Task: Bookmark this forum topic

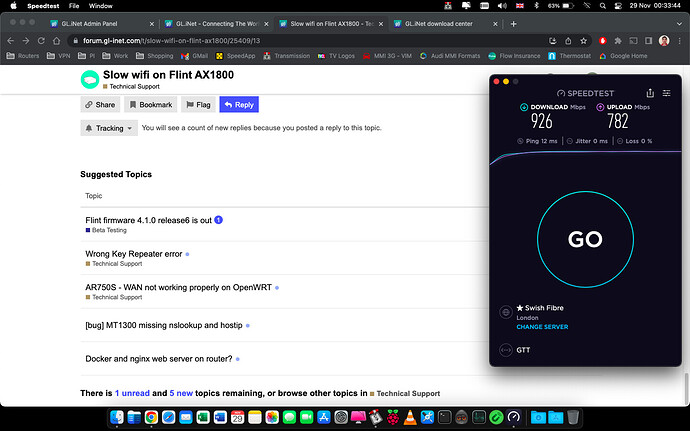Action: click(151, 105)
